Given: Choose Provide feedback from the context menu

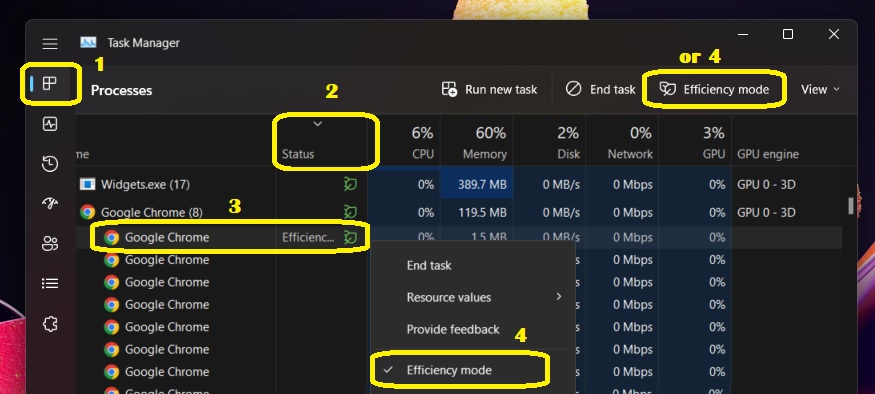Looking at the screenshot, I should point(472,329).
